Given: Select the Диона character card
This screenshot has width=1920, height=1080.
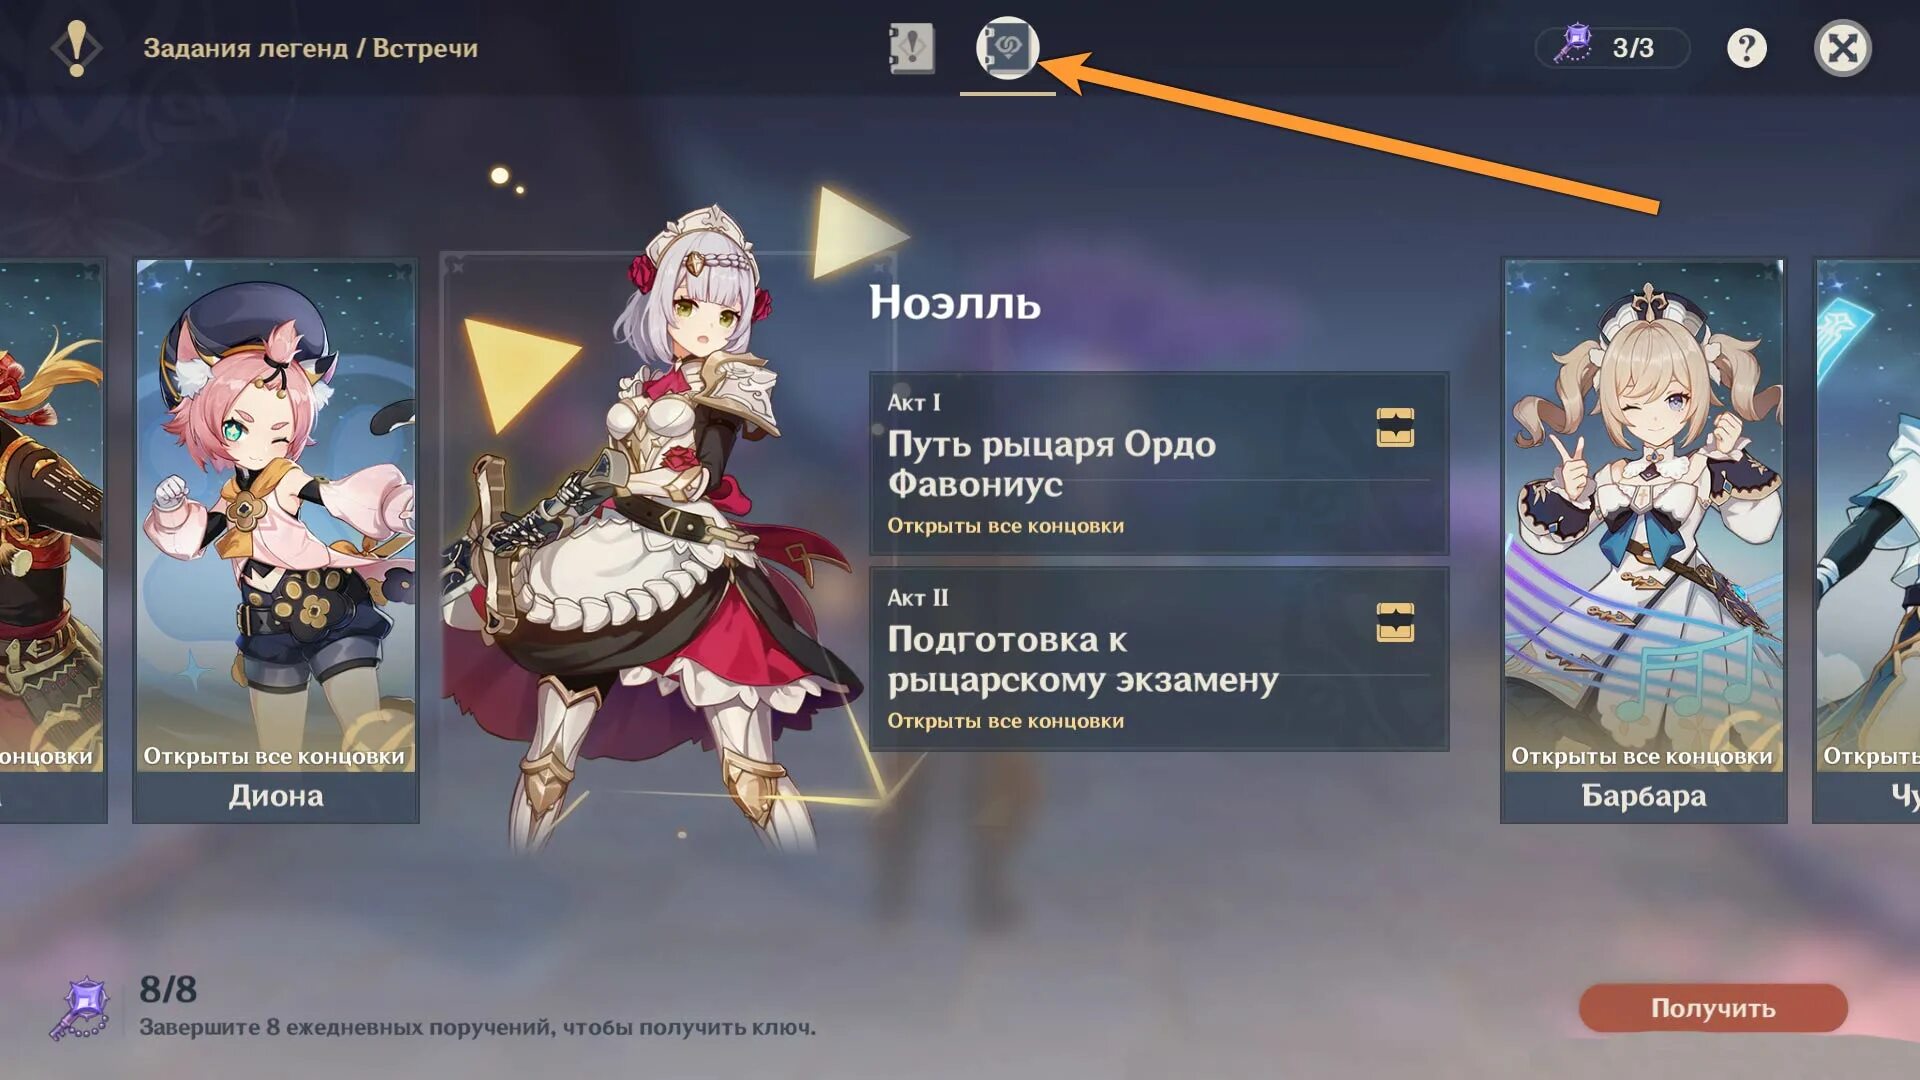Looking at the screenshot, I should (x=276, y=540).
